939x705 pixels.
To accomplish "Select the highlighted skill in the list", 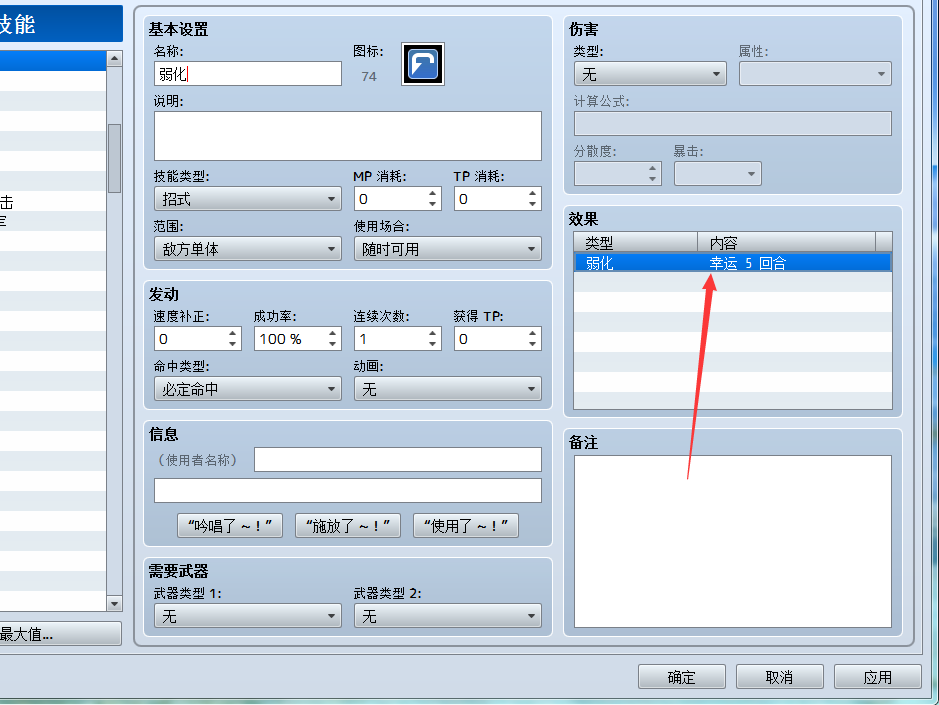I will click(x=53, y=60).
